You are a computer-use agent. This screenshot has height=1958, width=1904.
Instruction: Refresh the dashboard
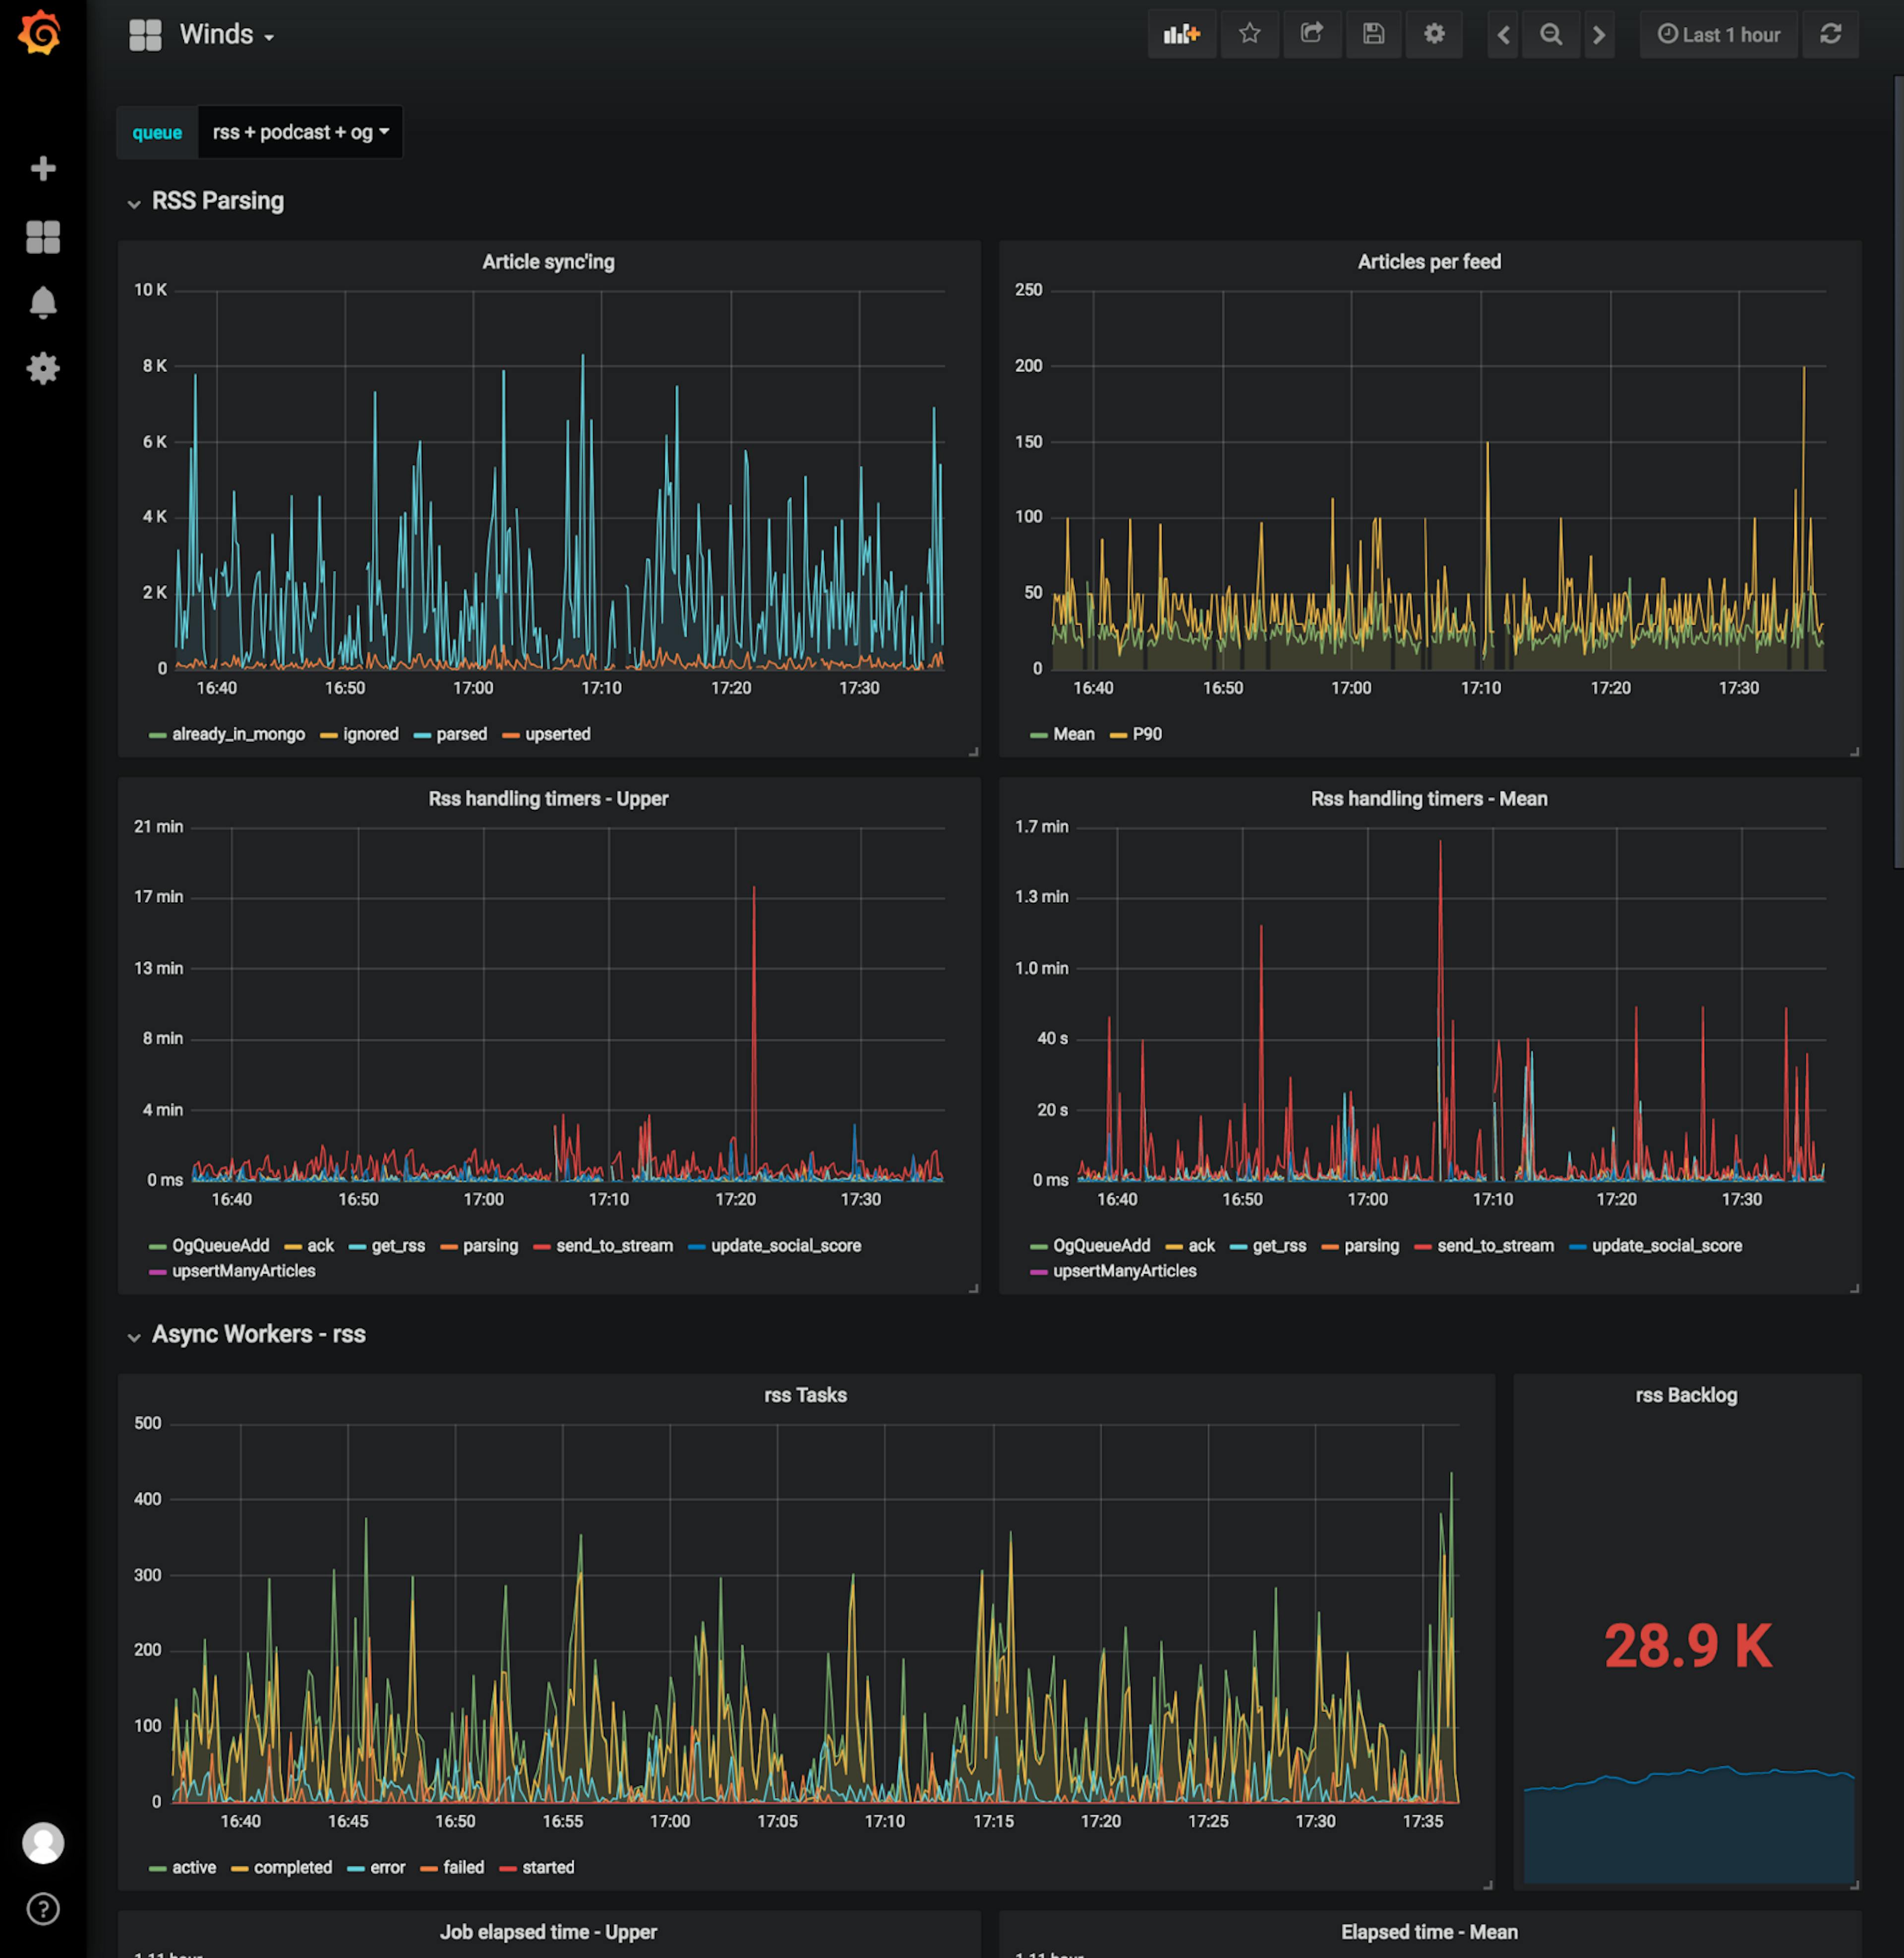pos(1830,34)
